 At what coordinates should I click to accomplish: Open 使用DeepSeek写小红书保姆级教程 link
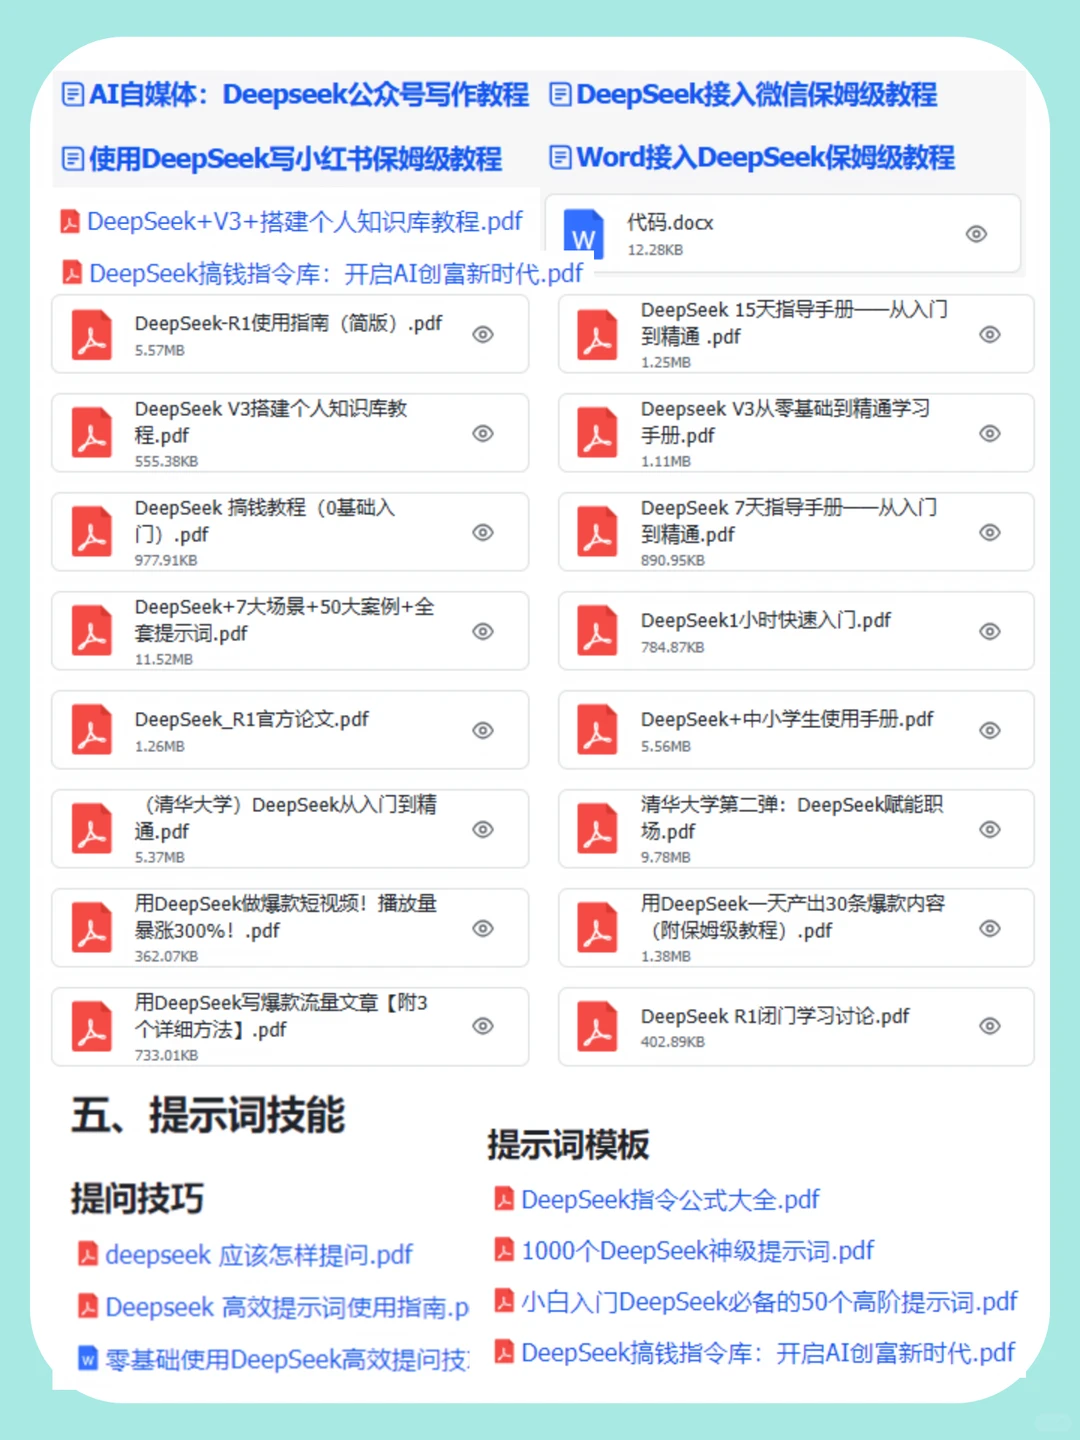point(295,158)
